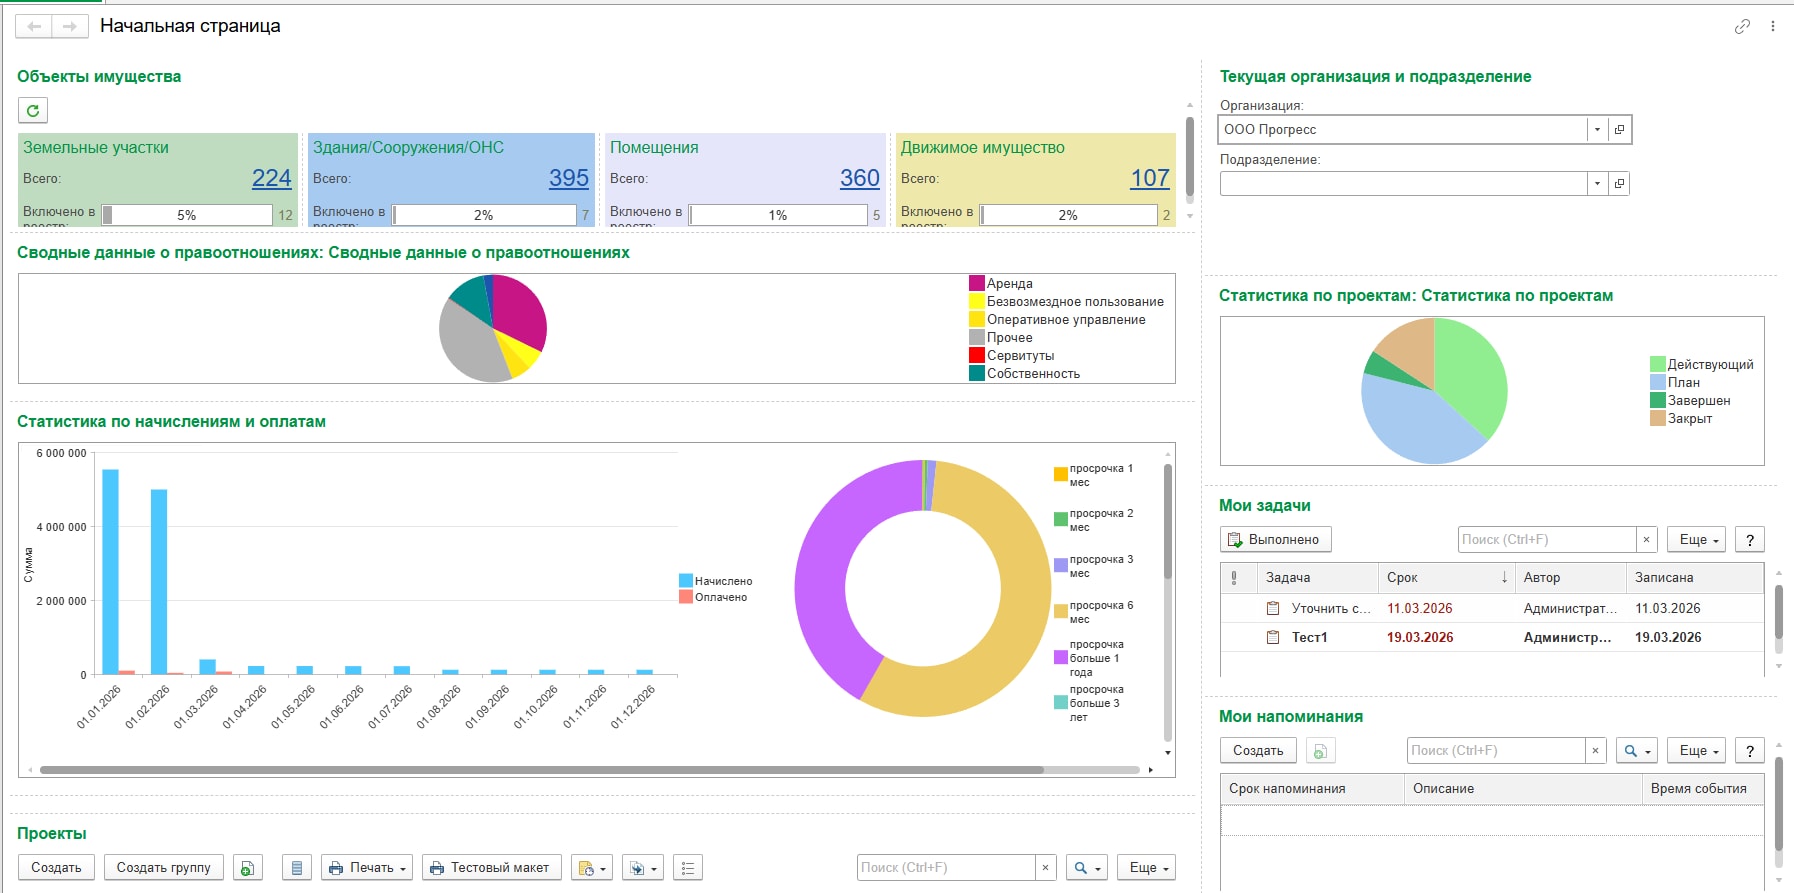Click the Земельные участки 5% progress bar

pos(187,215)
